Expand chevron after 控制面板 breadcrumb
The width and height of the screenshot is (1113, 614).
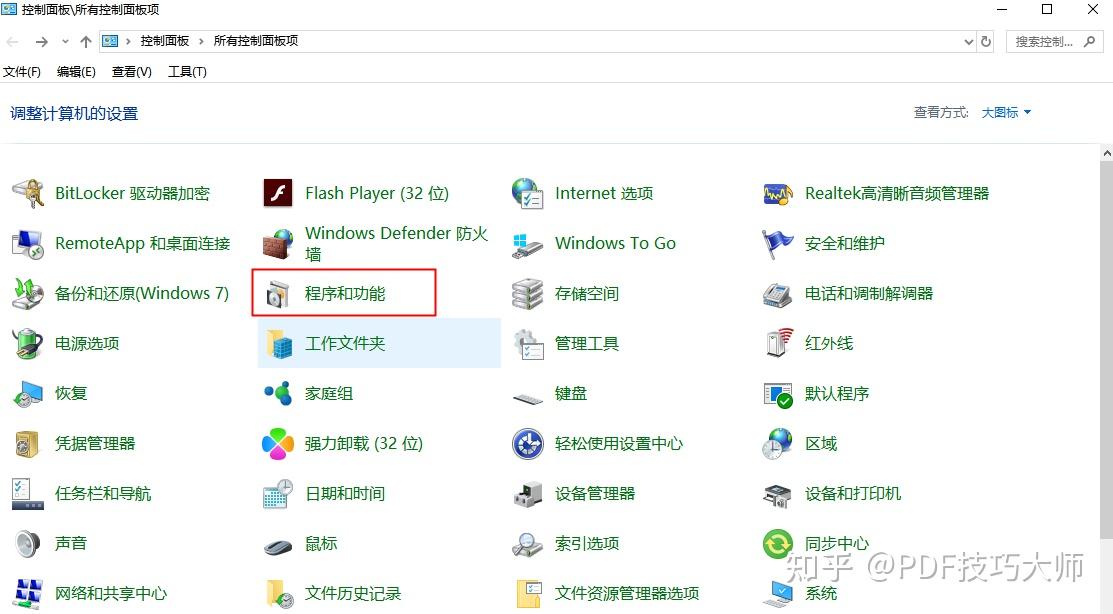201,41
